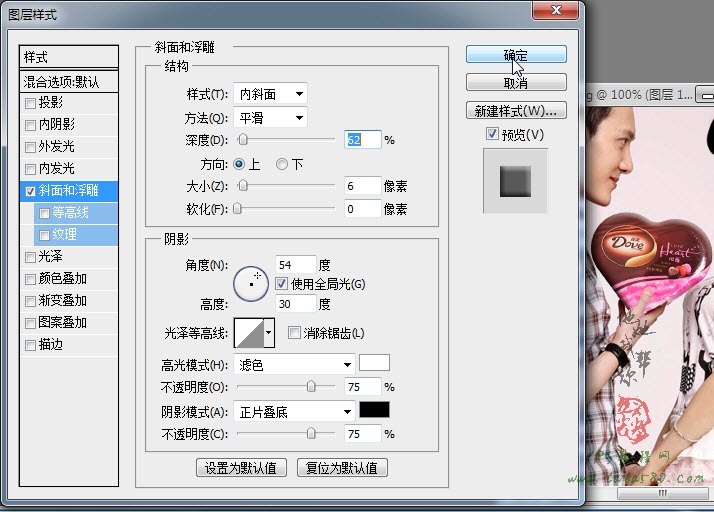Screen dimensions: 714x512
Task: Uncheck the 斜面和浮雕 checkbox
Action: pyautogui.click(x=31, y=191)
